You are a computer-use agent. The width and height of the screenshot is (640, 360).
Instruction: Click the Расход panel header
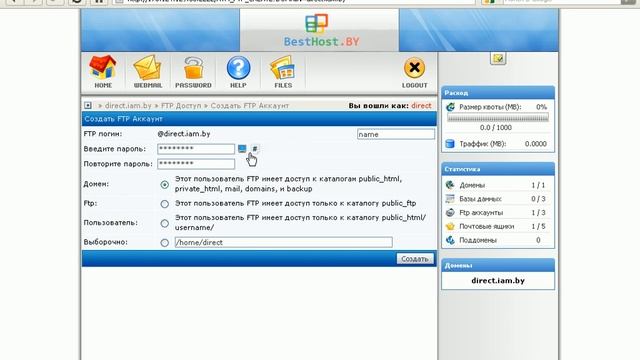point(498,93)
